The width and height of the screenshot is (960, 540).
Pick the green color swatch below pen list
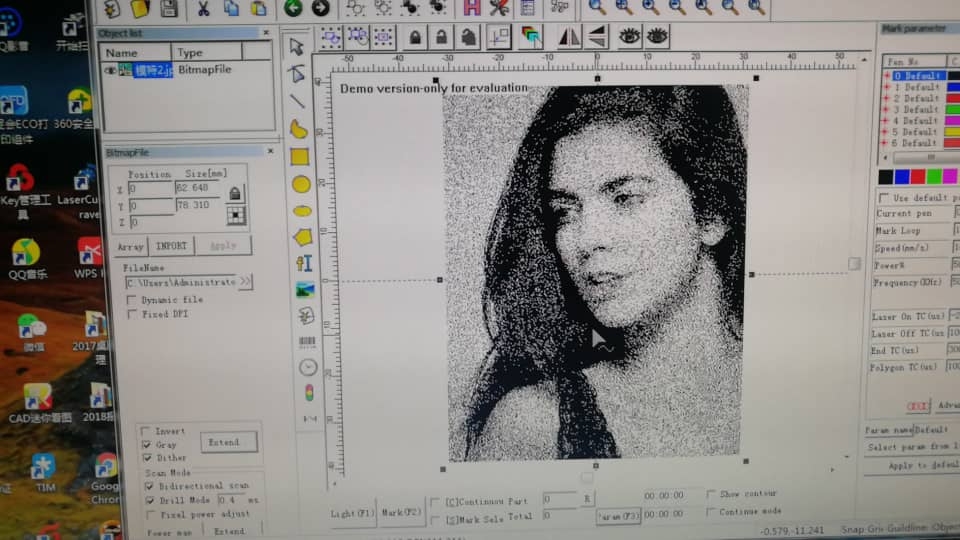934,178
